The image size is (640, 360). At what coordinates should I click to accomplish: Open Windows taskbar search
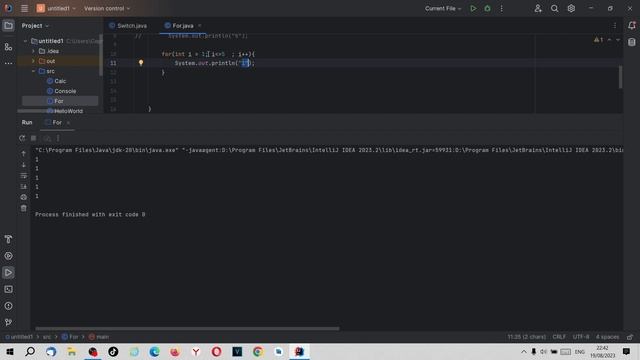(30, 351)
